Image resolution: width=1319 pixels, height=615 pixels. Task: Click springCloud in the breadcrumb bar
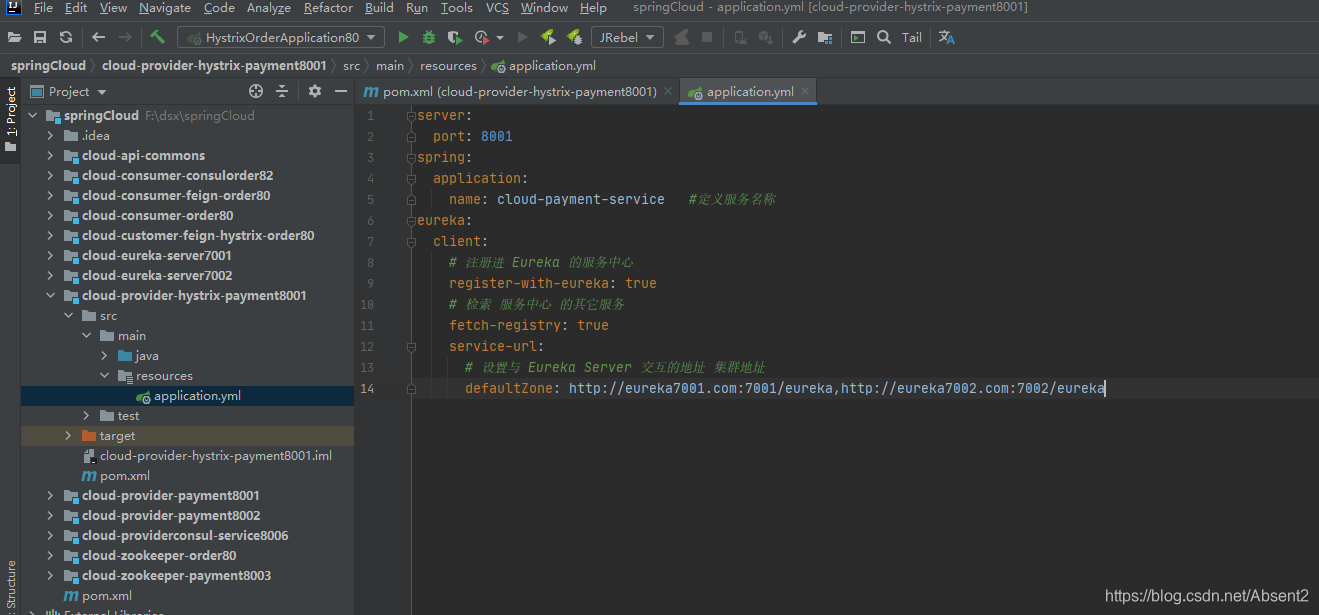click(x=48, y=65)
